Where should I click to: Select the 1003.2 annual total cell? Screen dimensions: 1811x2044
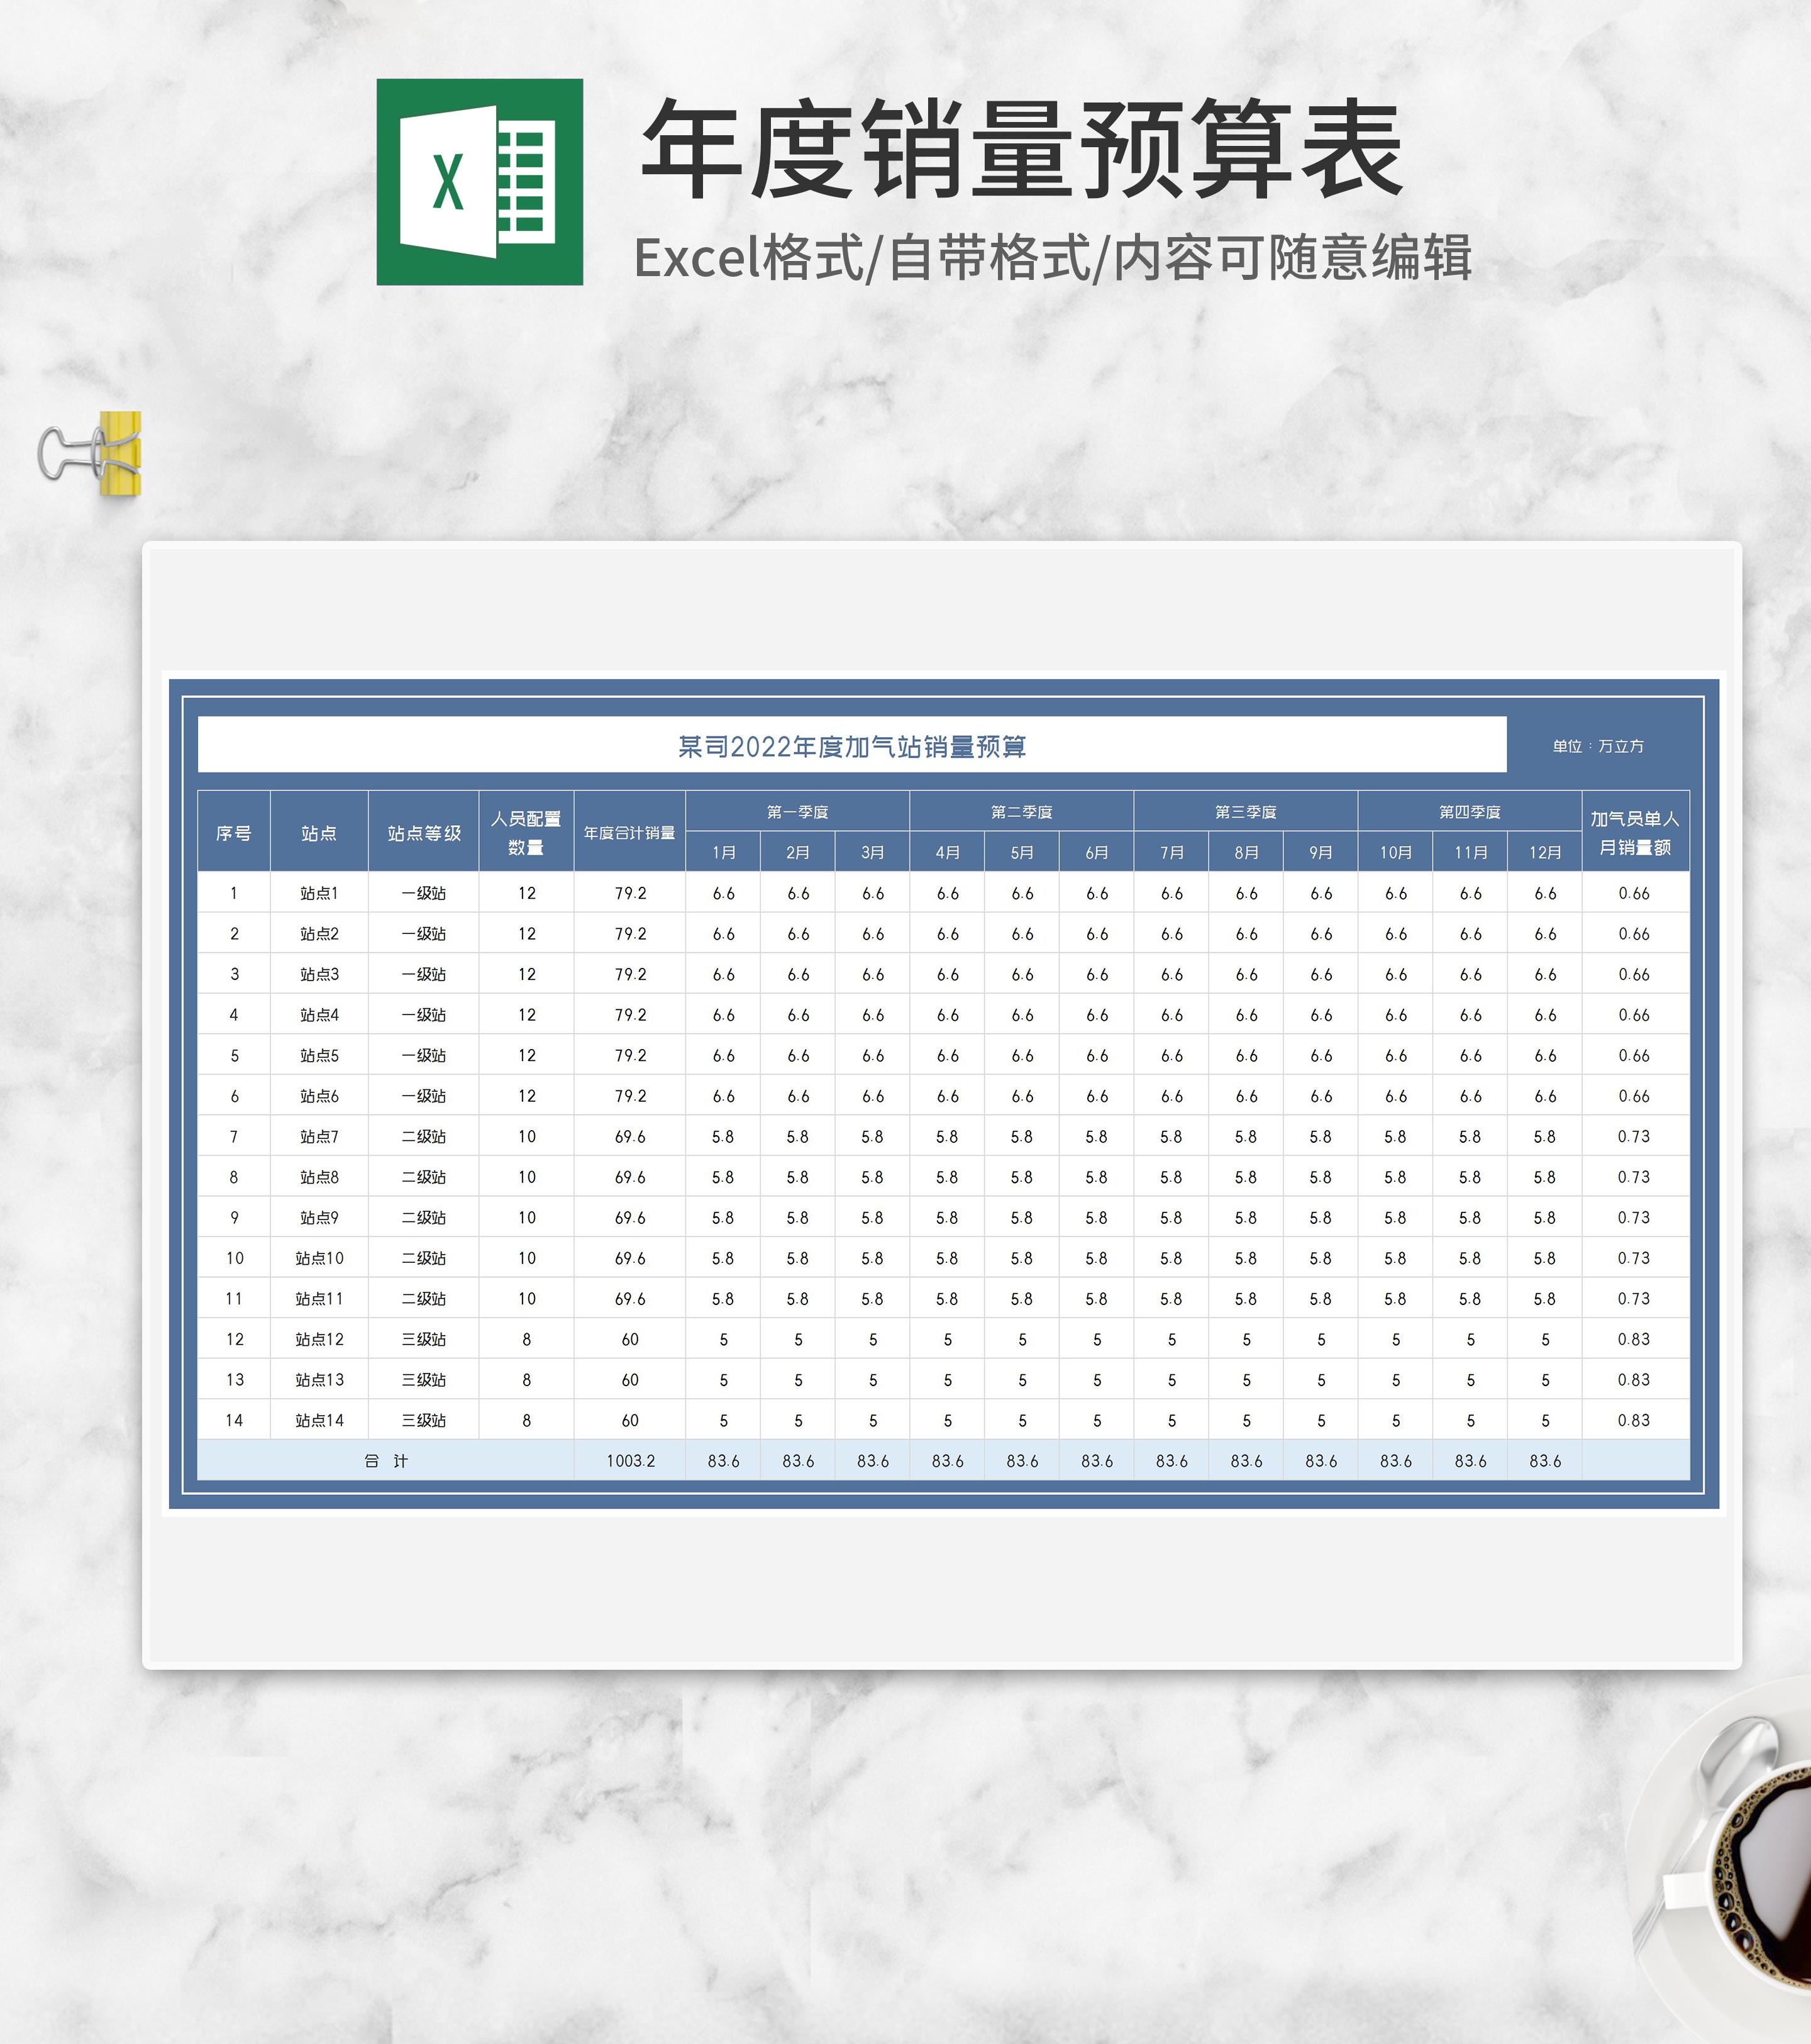(630, 1460)
